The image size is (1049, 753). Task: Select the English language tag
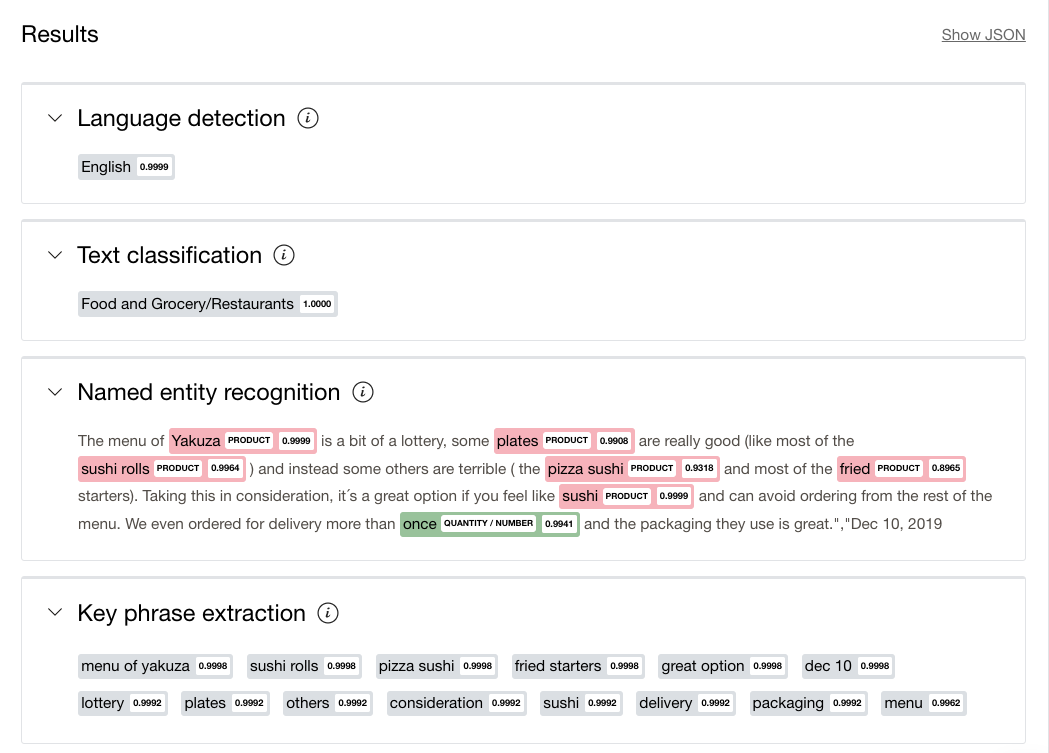(126, 167)
